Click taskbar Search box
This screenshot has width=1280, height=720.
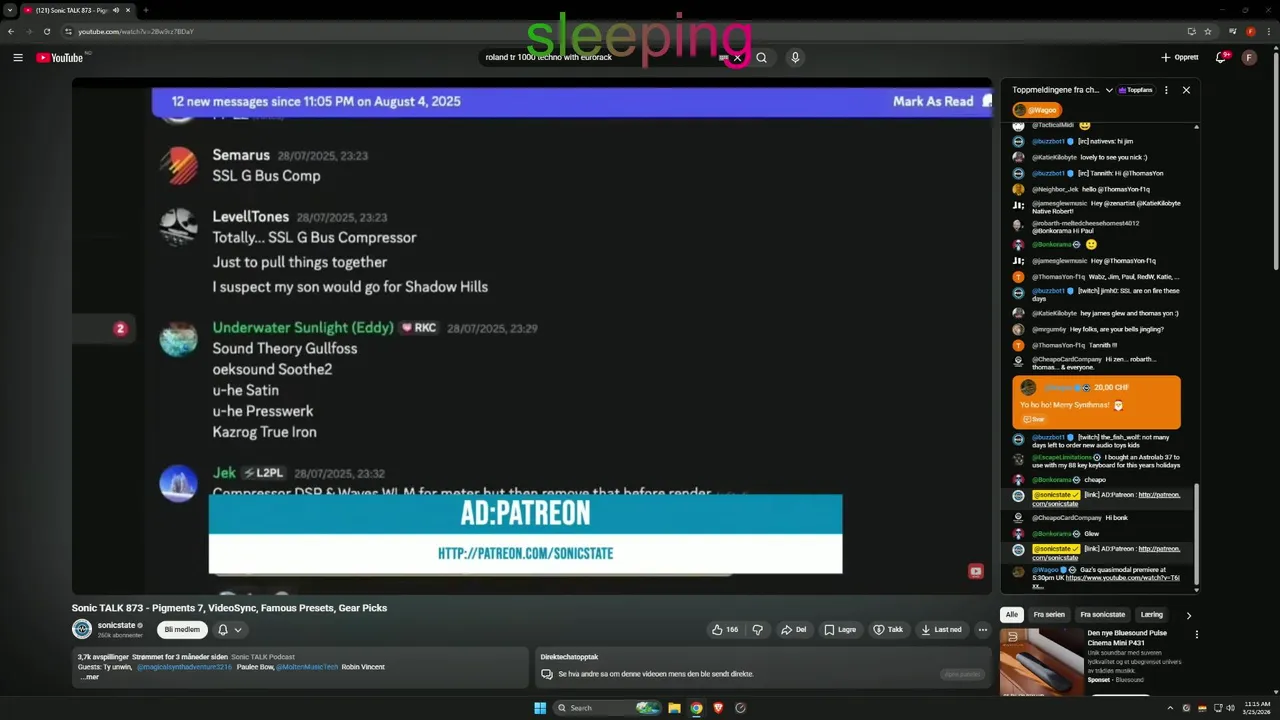tap(607, 708)
